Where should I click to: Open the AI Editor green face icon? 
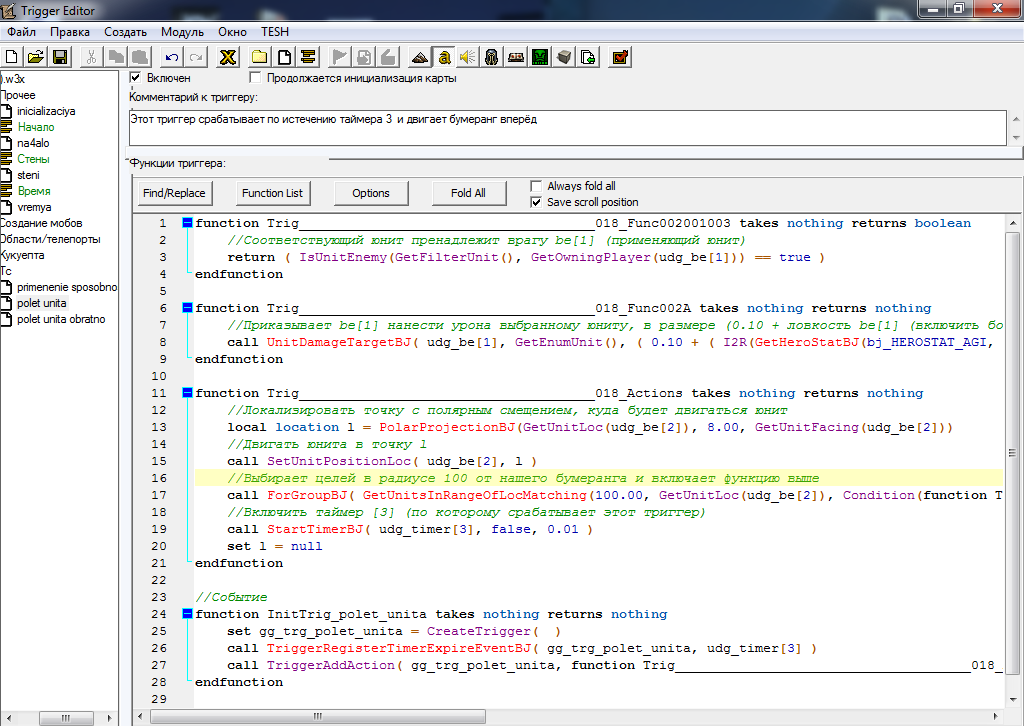point(540,57)
